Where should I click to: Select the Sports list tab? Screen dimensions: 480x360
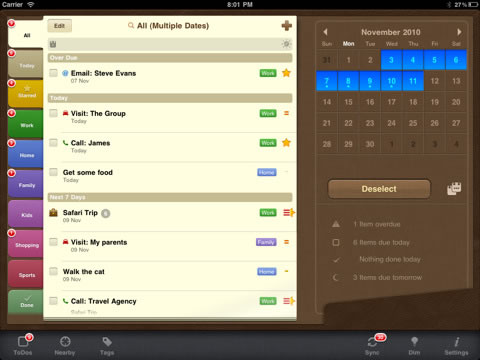tap(26, 274)
